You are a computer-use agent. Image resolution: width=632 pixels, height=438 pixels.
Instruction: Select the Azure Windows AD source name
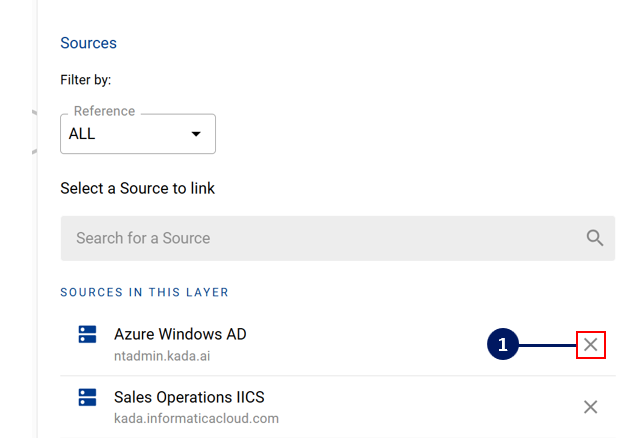coord(180,334)
